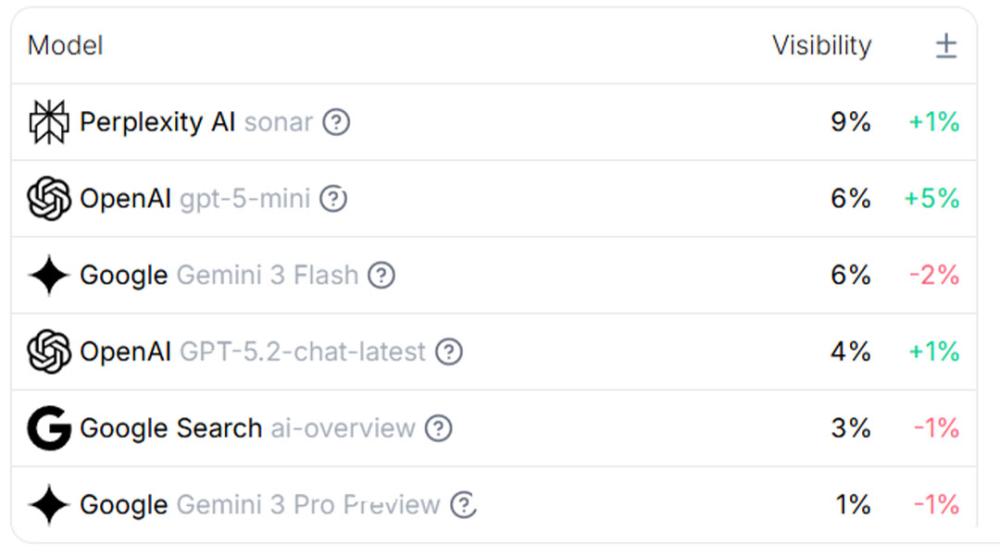Open help icon next to sonar
The height and width of the screenshot is (555, 1000).
[x=337, y=122]
